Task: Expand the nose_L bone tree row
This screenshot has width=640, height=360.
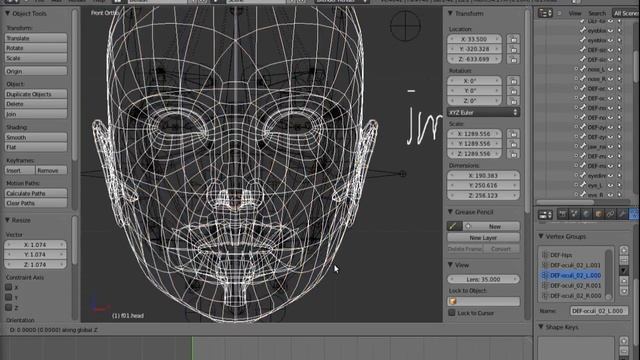Action: (576, 69)
